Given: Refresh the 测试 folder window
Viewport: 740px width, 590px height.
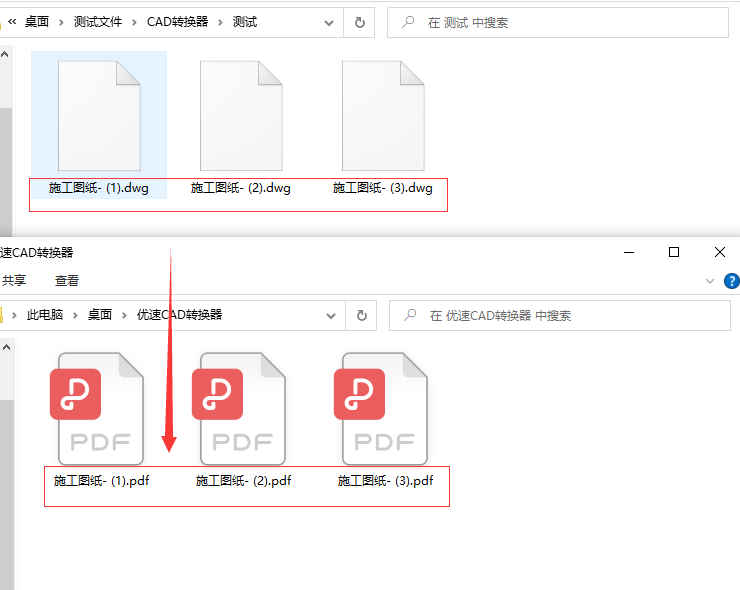Looking at the screenshot, I should tap(360, 22).
